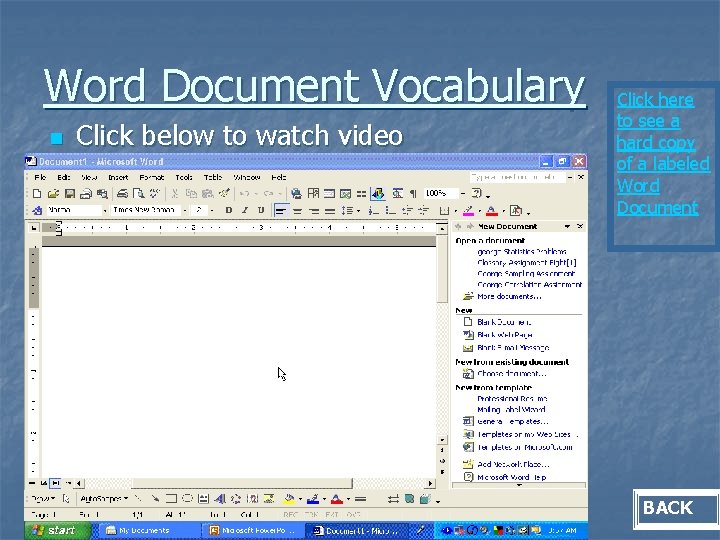Image resolution: width=720 pixels, height=540 pixels.
Task: Click the Print Preview icon
Action: coord(139,194)
